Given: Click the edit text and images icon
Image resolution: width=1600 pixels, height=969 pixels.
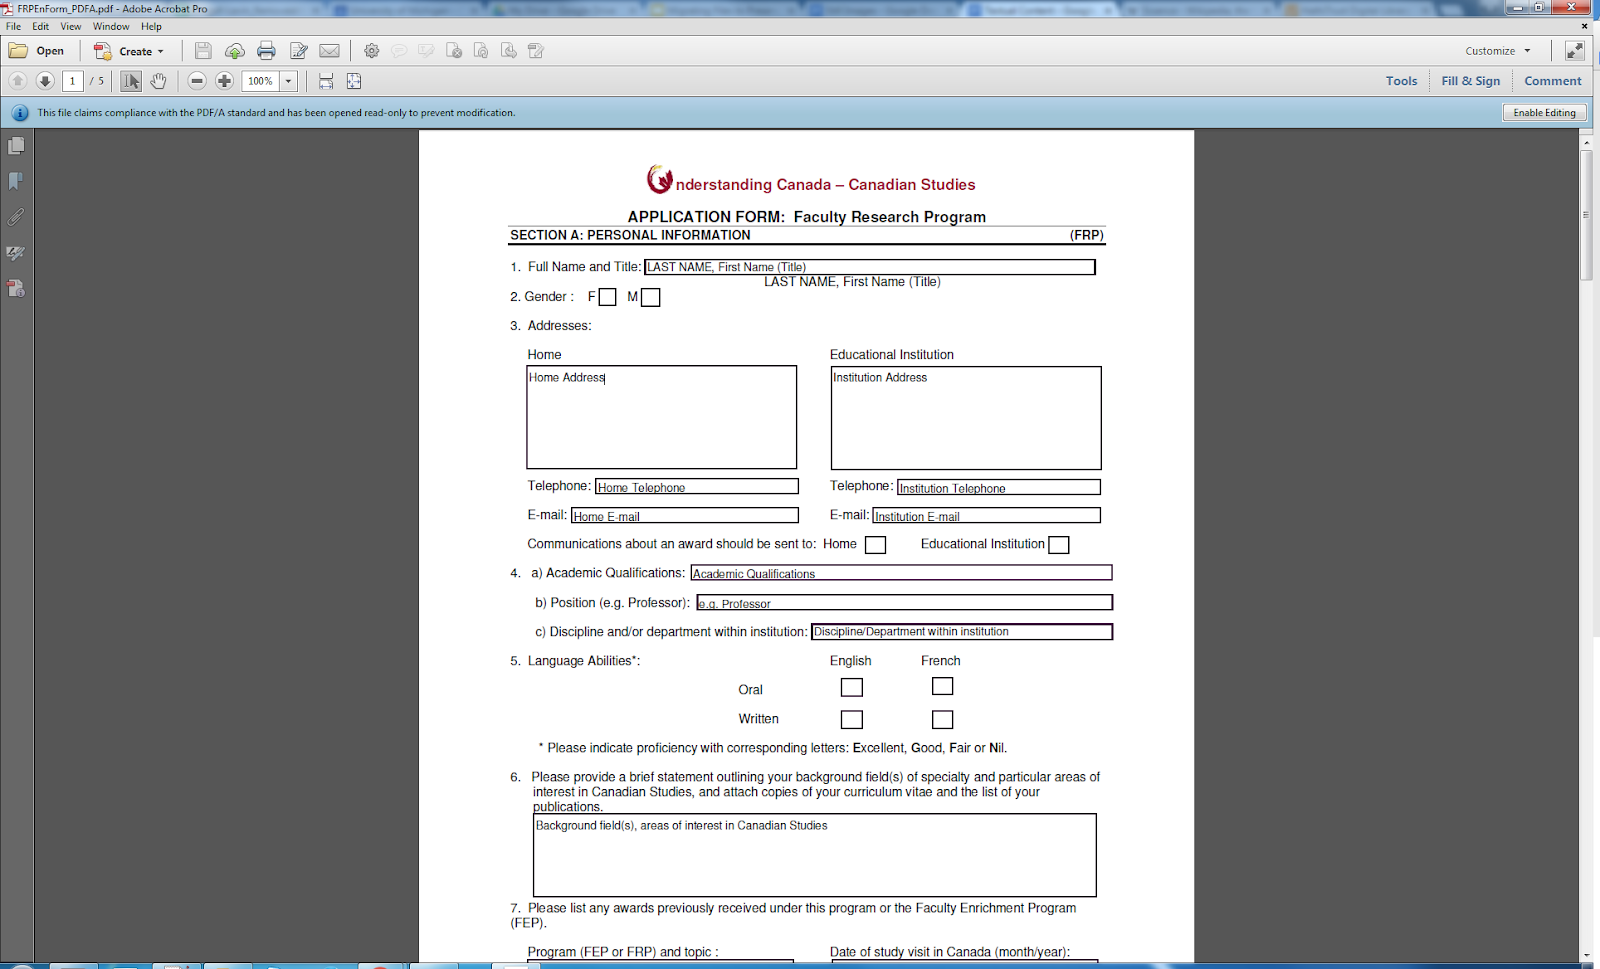Looking at the screenshot, I should [x=298, y=51].
